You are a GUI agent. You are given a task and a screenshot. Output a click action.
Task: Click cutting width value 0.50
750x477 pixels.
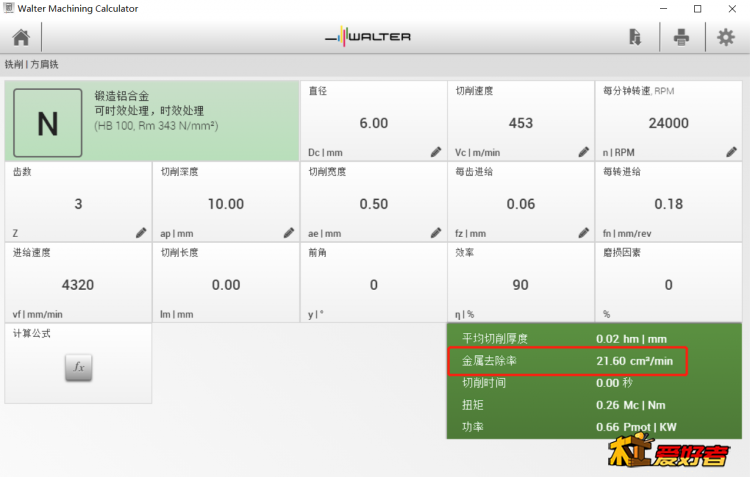pyautogui.click(x=374, y=204)
